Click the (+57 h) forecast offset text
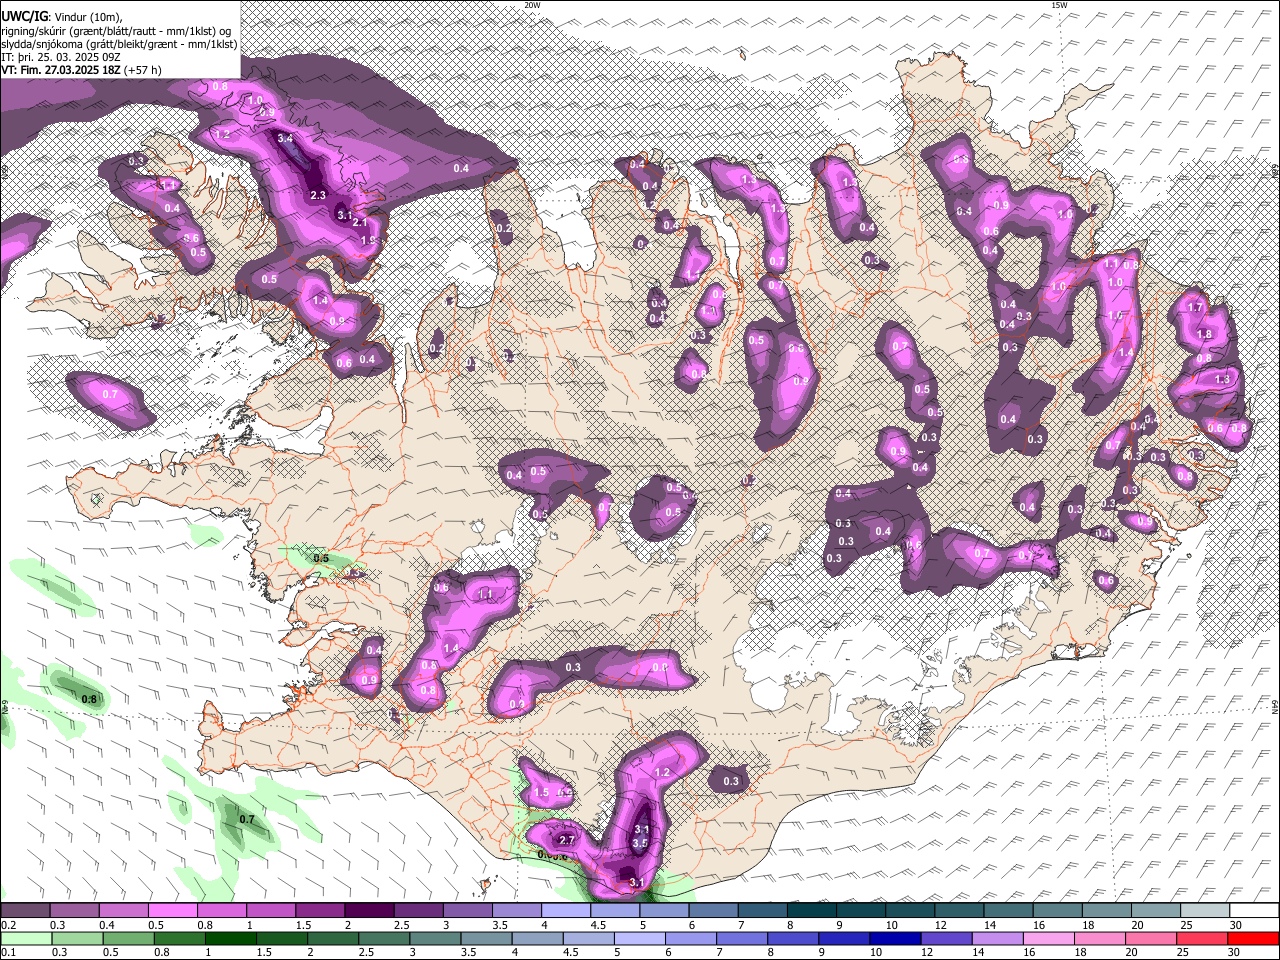Image resolution: width=1280 pixels, height=960 pixels. 144,70
